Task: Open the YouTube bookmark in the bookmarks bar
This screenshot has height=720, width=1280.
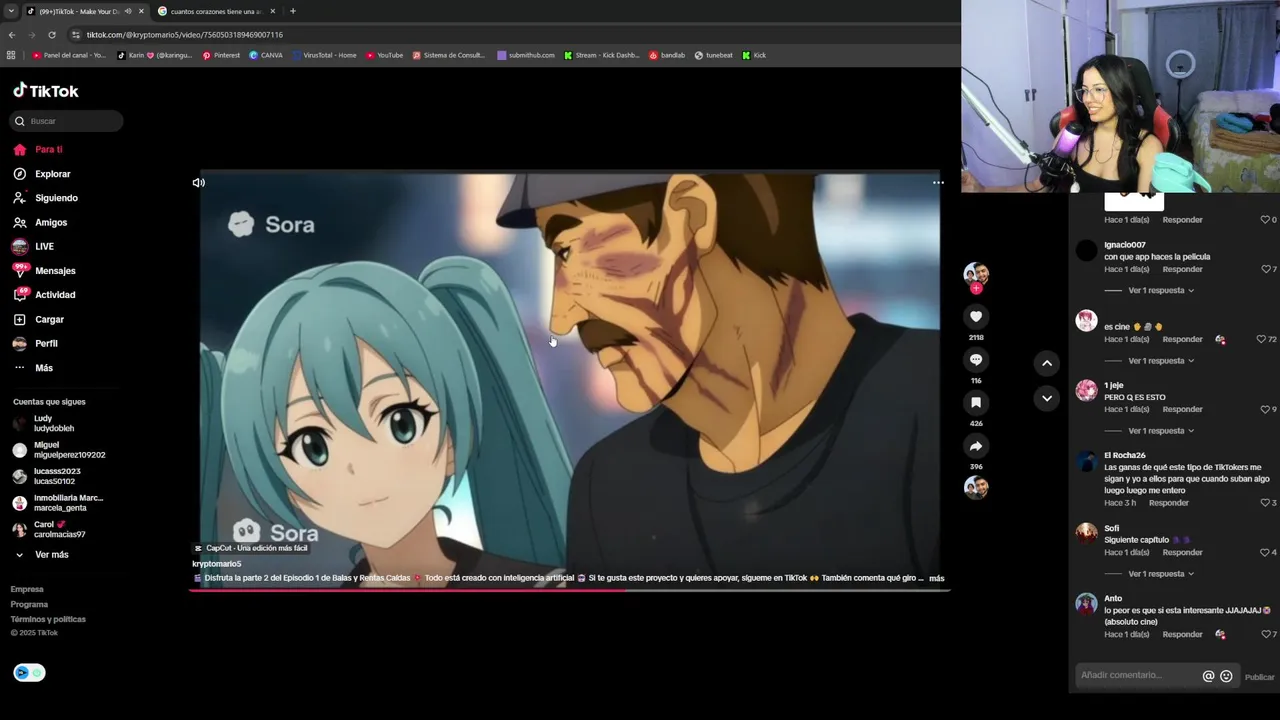Action: point(384,55)
